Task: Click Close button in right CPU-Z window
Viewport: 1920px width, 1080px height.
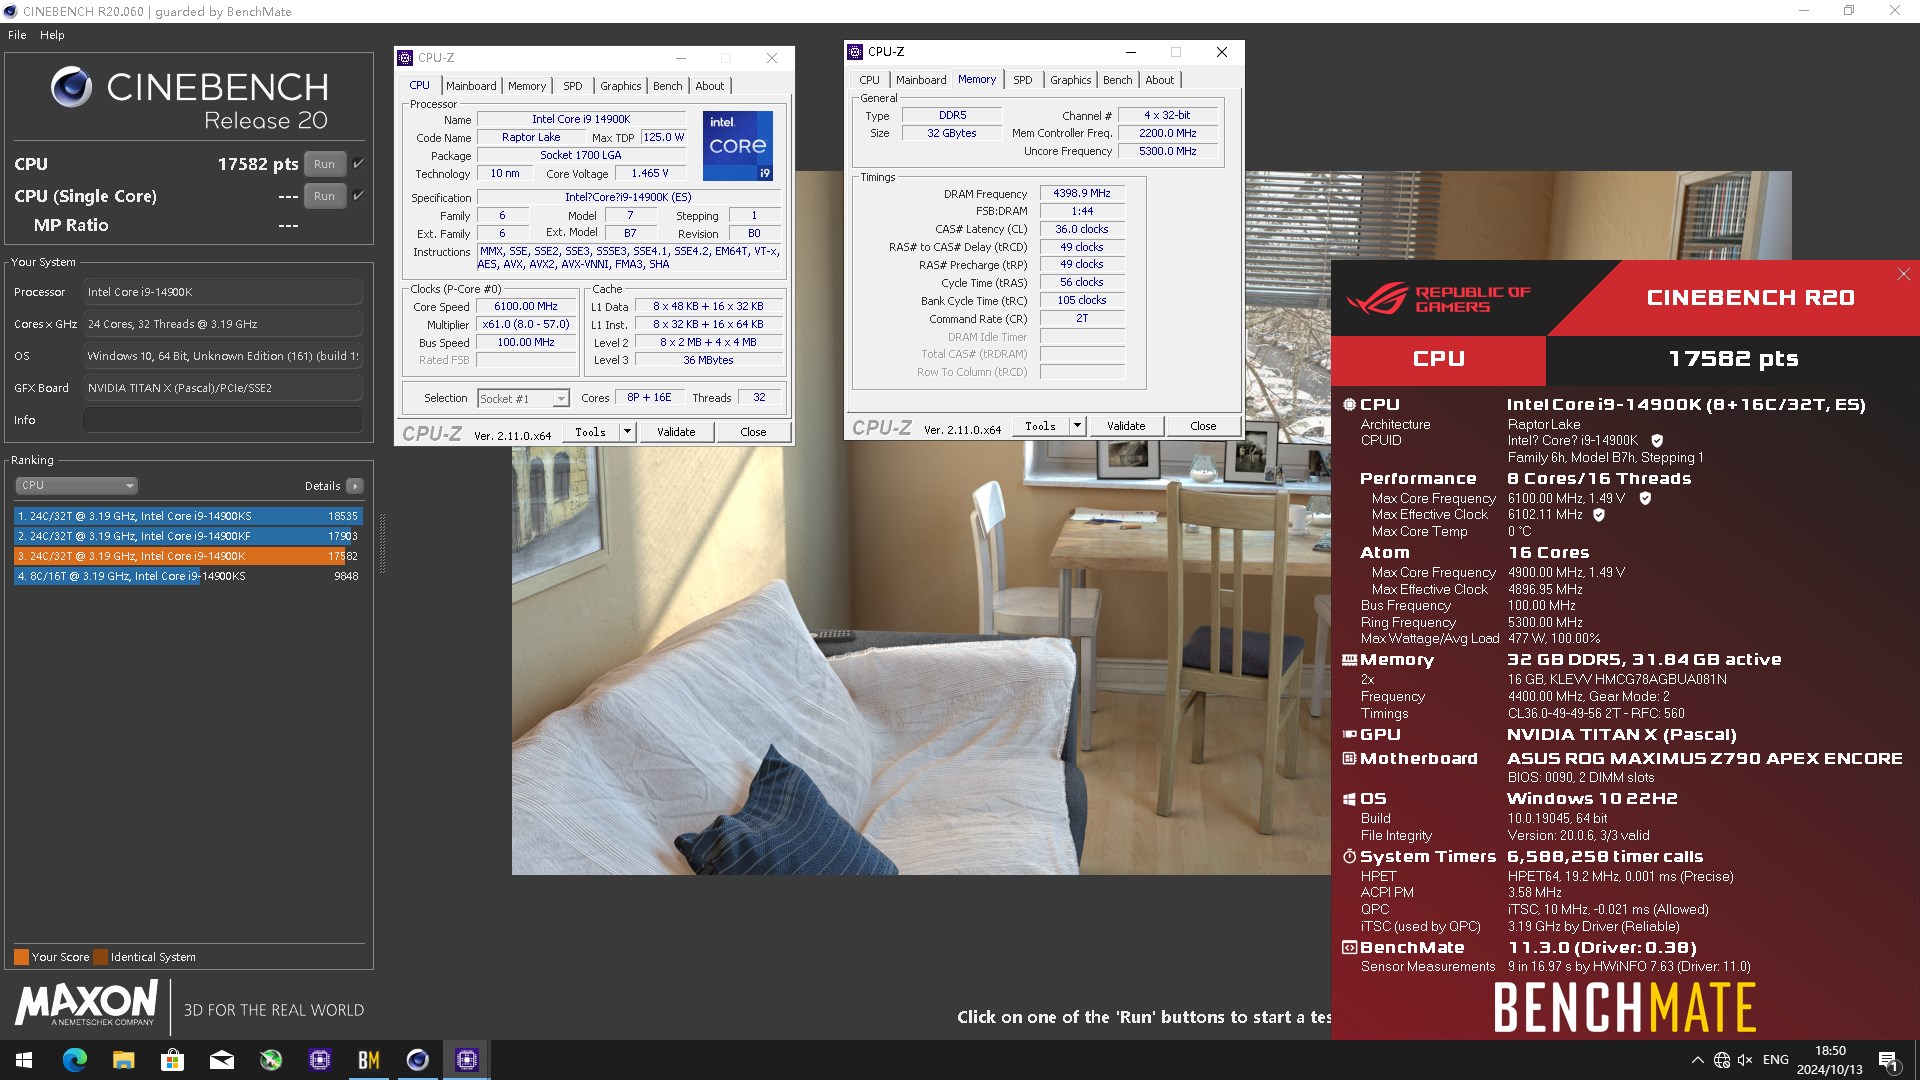Action: point(1204,426)
